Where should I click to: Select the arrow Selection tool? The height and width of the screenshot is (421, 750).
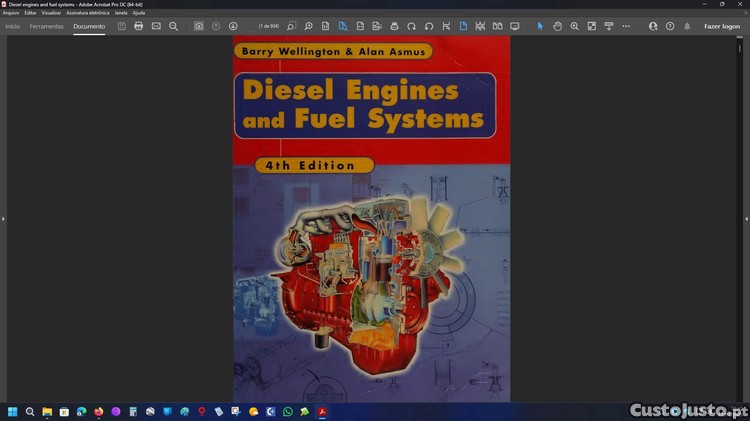pos(540,26)
